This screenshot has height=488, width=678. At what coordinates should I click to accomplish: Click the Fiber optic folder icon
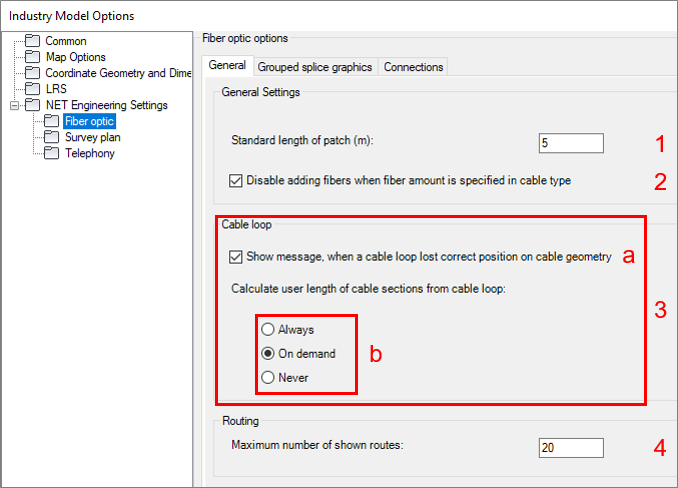point(51,121)
